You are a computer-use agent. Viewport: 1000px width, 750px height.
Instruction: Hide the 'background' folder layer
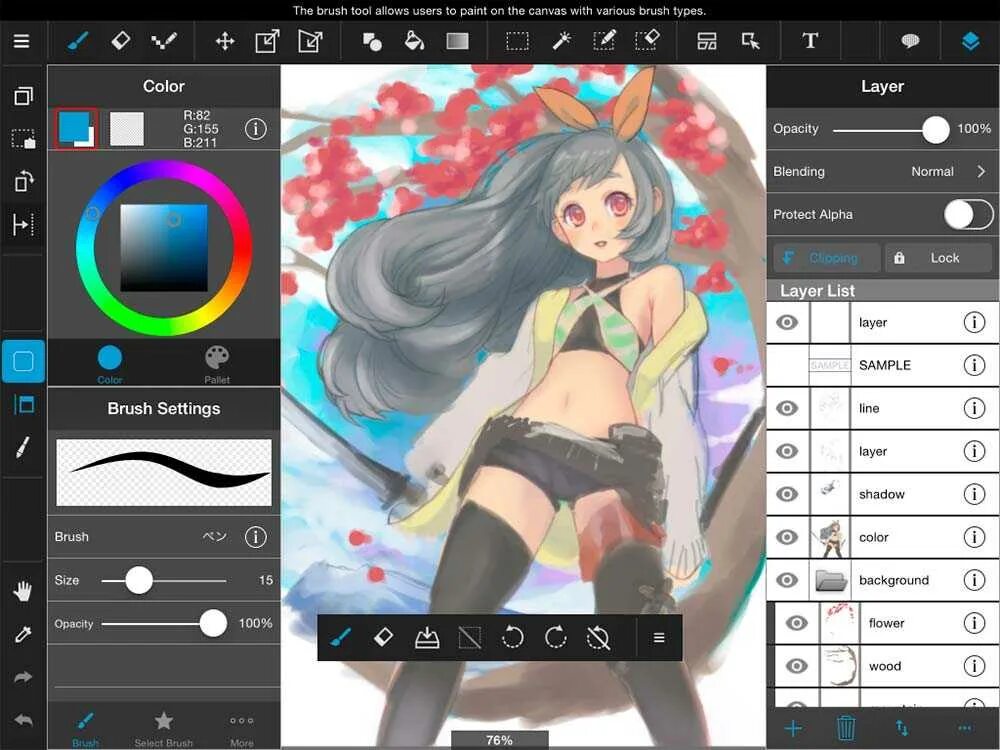point(787,580)
